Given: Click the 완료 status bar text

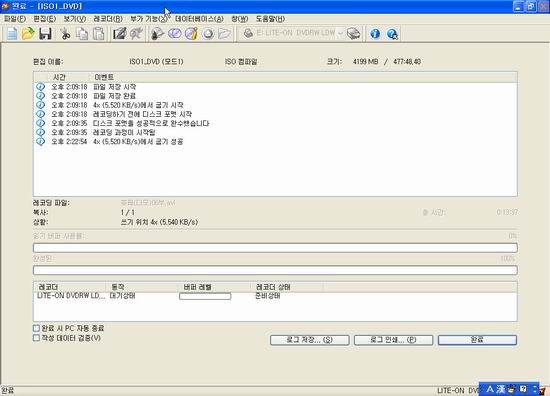Looking at the screenshot, I should coord(7,390).
